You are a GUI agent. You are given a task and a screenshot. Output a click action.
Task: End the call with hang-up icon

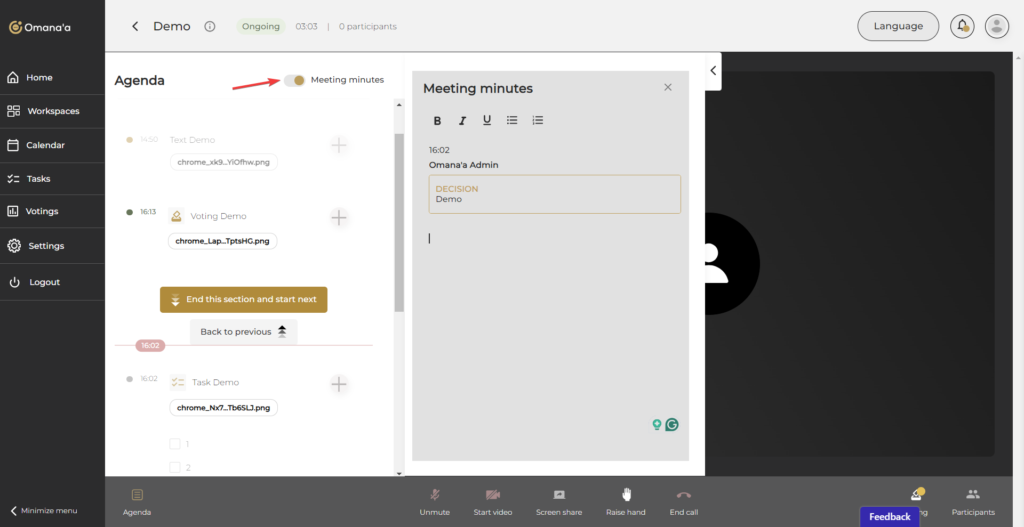coord(683,495)
